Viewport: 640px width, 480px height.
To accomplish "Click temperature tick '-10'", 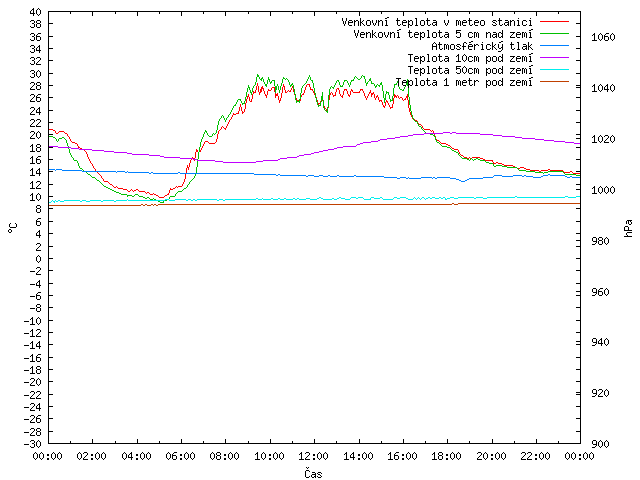I will click(33, 320).
